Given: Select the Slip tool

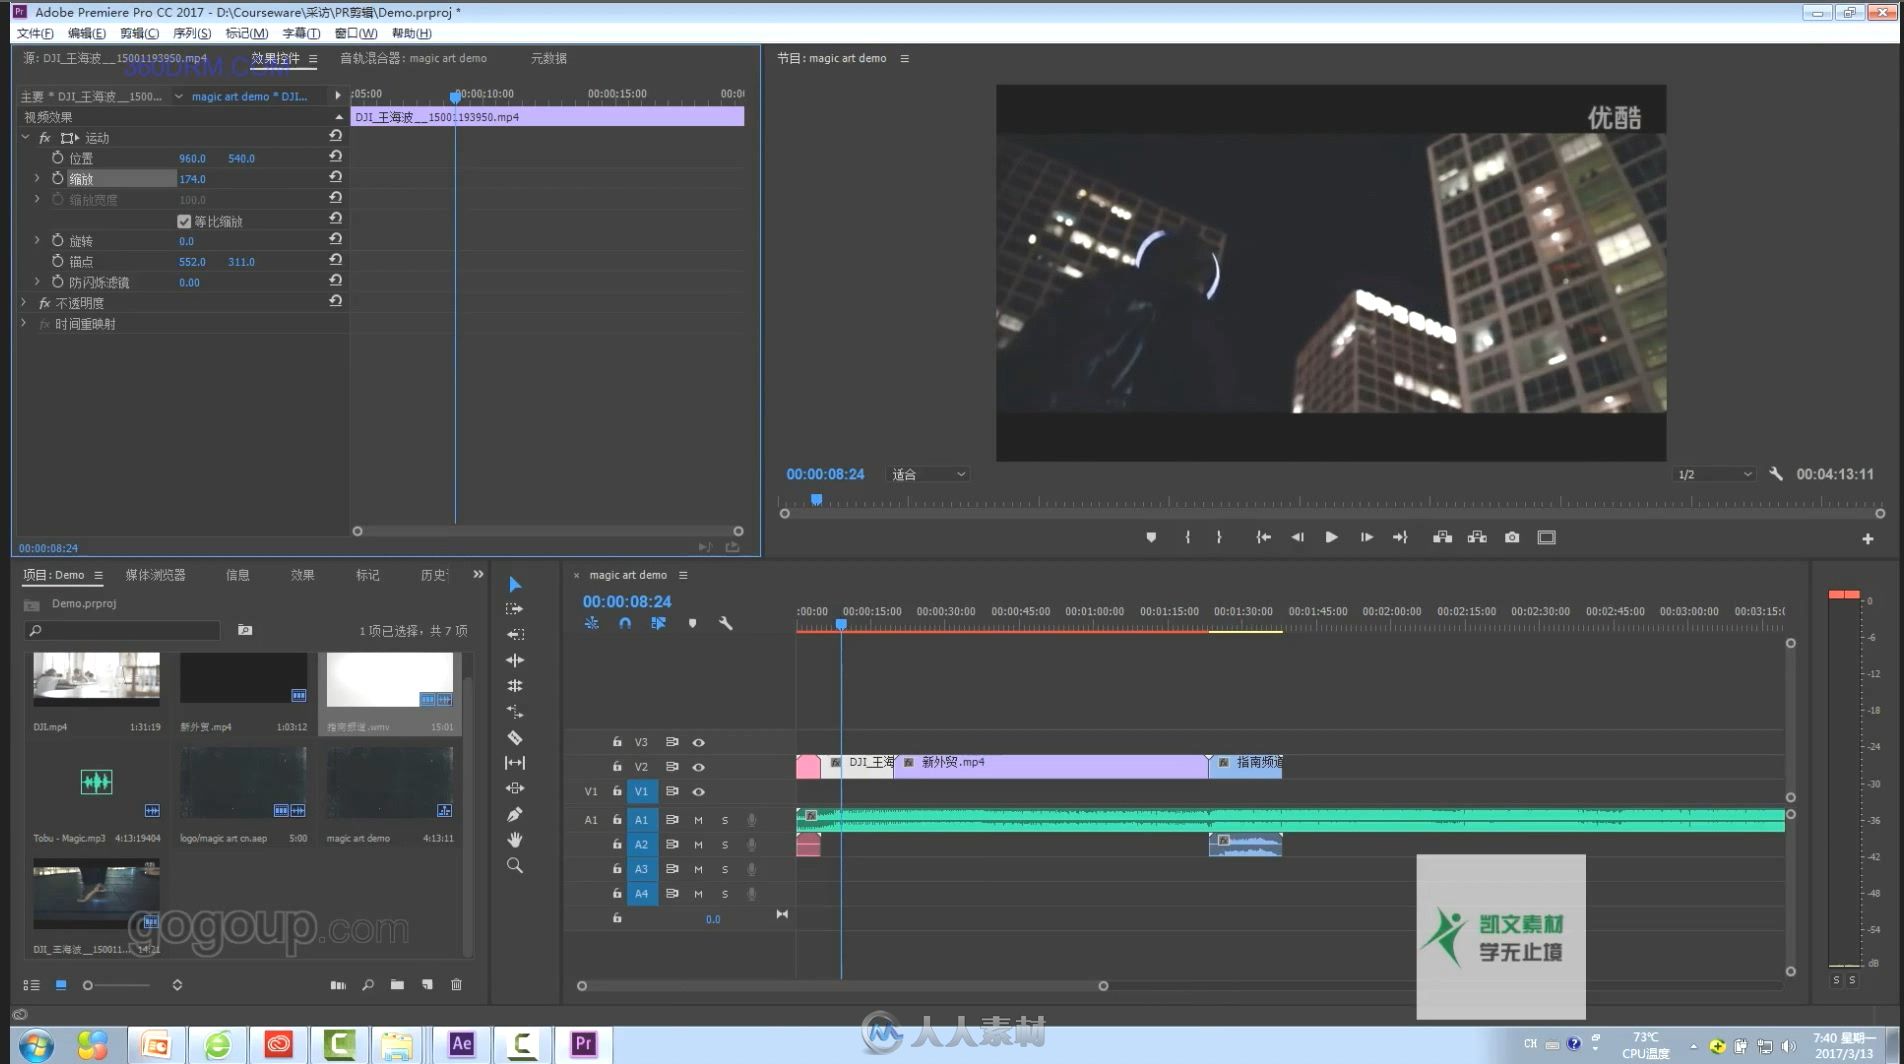Looking at the screenshot, I should click(515, 763).
